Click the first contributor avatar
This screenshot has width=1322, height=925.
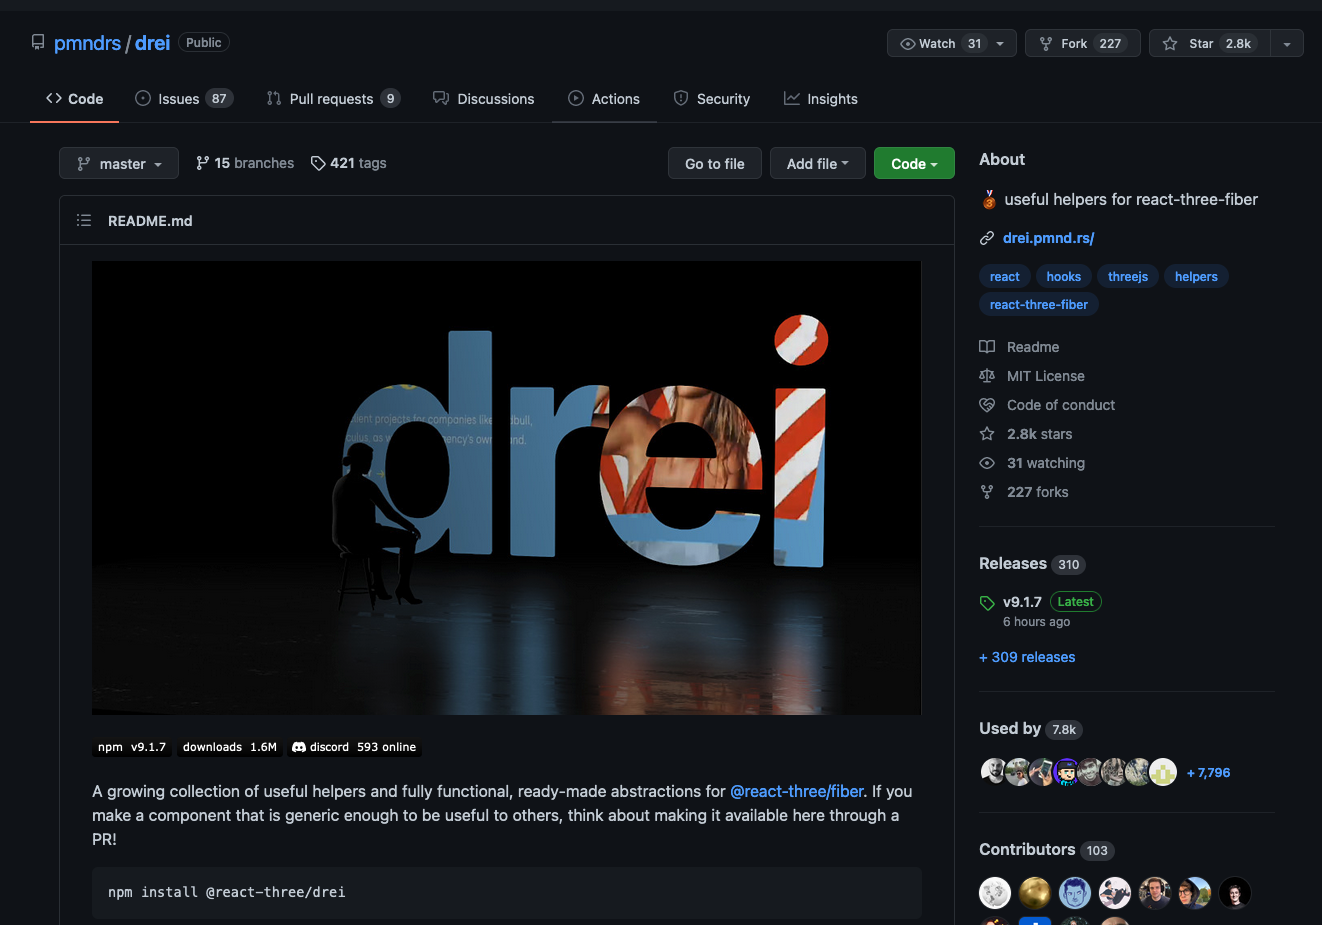point(995,893)
